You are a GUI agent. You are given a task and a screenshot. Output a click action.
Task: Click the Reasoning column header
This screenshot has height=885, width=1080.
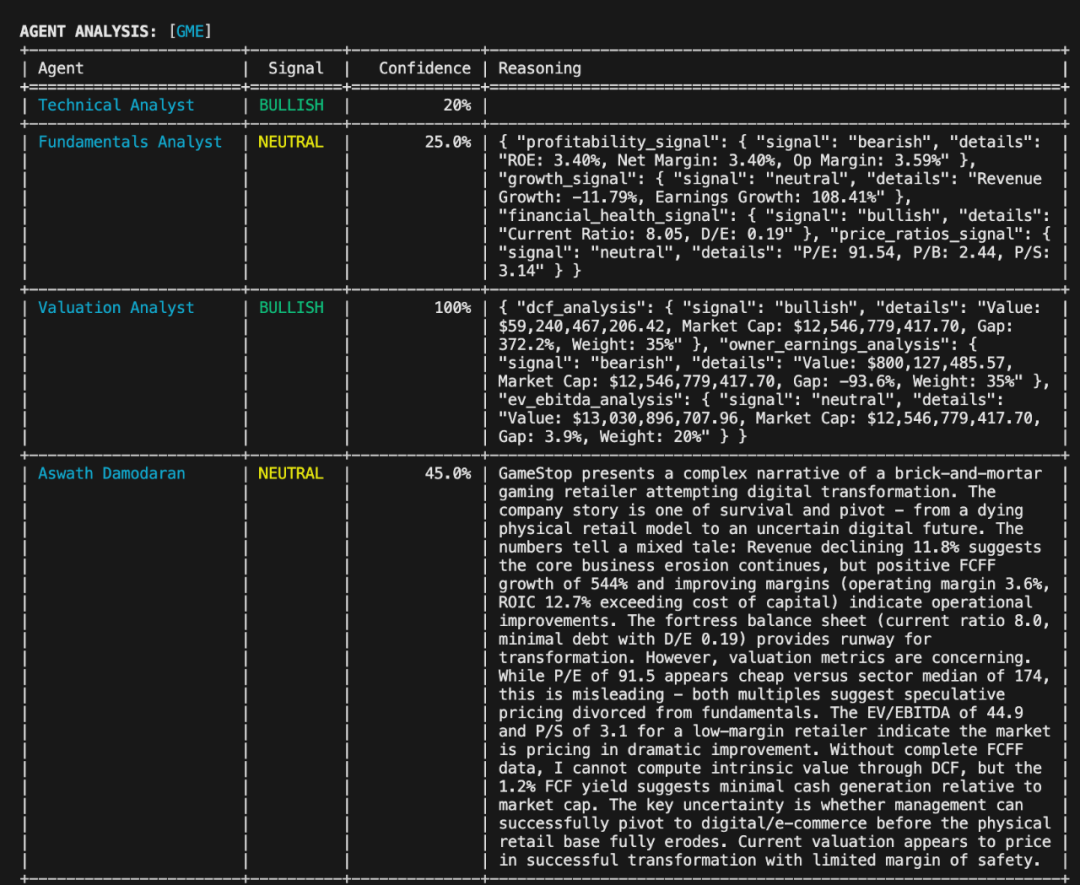coord(539,69)
